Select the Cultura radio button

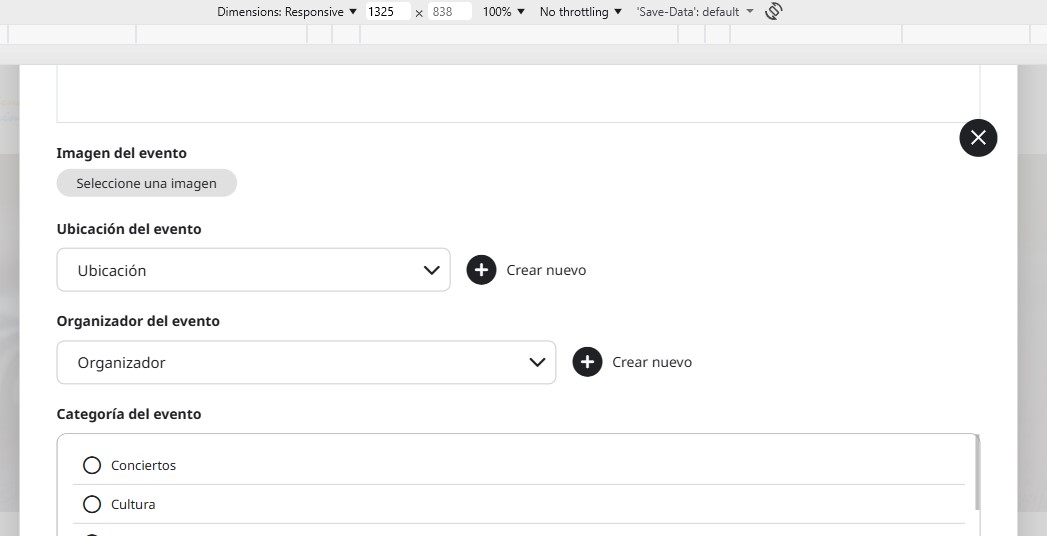tap(92, 504)
